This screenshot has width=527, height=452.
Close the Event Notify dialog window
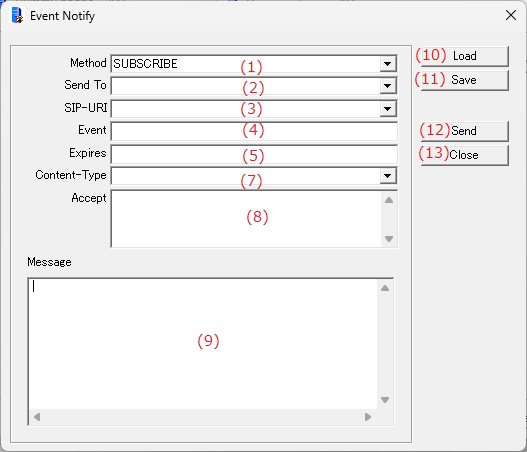[511, 15]
